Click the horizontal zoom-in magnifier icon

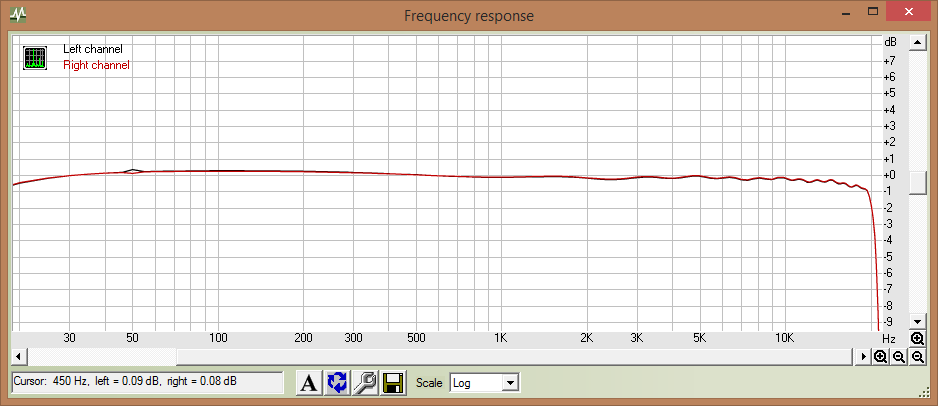(x=881, y=356)
